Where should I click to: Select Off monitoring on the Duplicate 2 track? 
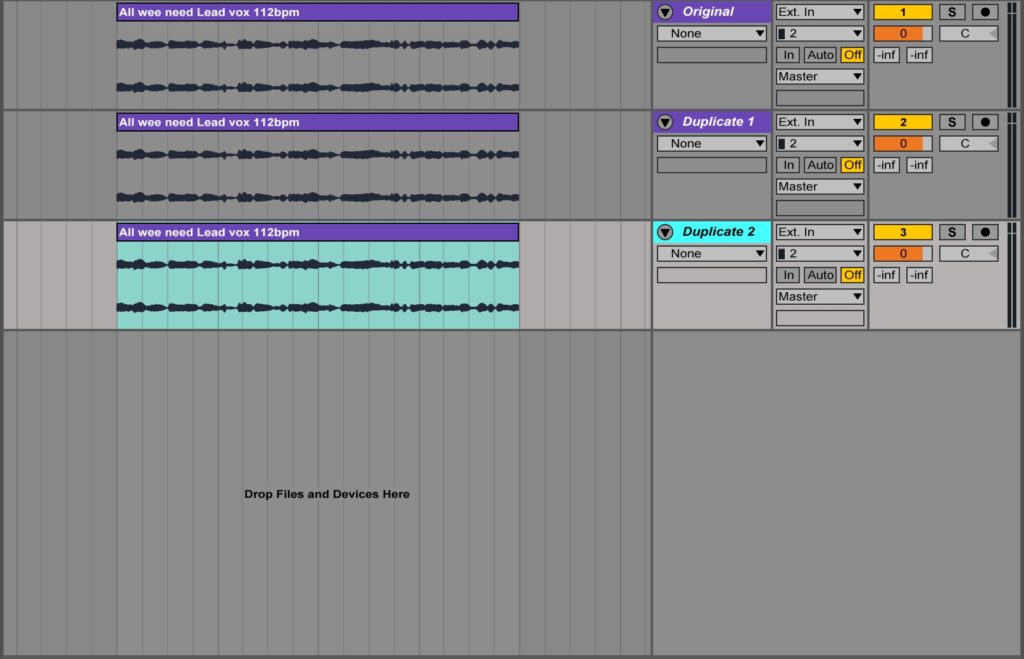click(852, 275)
